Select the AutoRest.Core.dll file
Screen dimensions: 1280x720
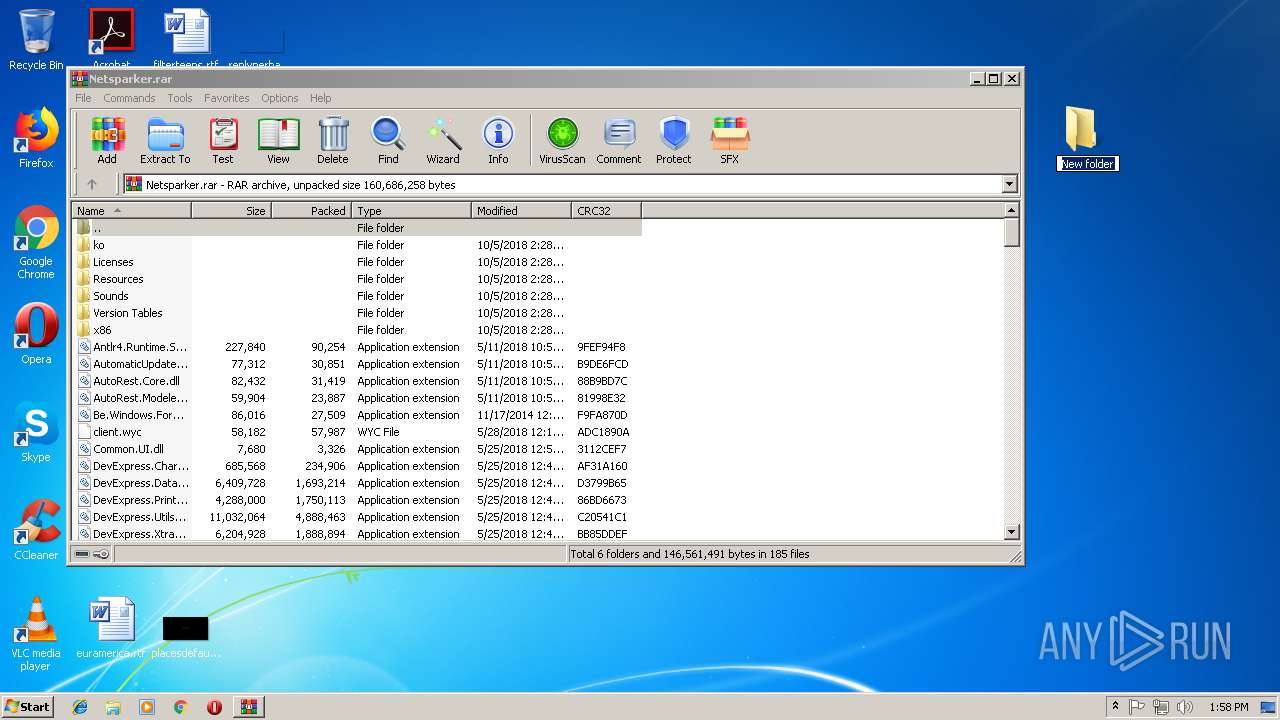357,381
